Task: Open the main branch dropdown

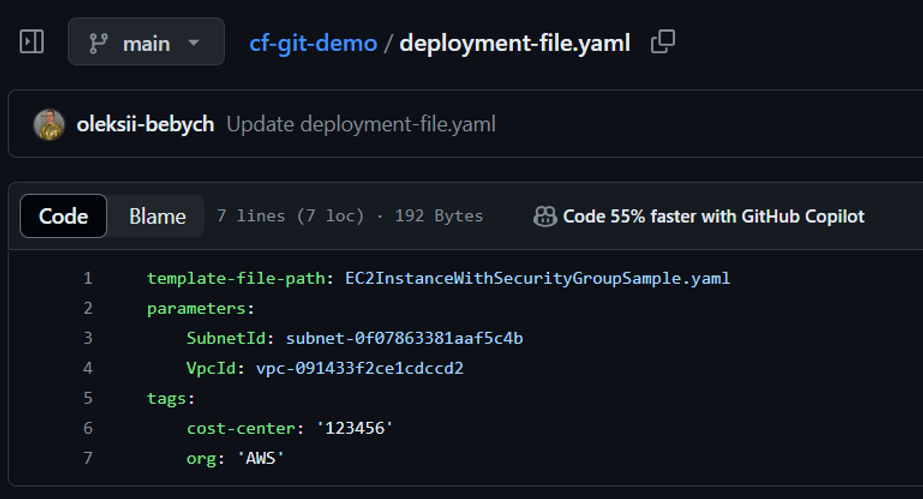Action: point(146,41)
